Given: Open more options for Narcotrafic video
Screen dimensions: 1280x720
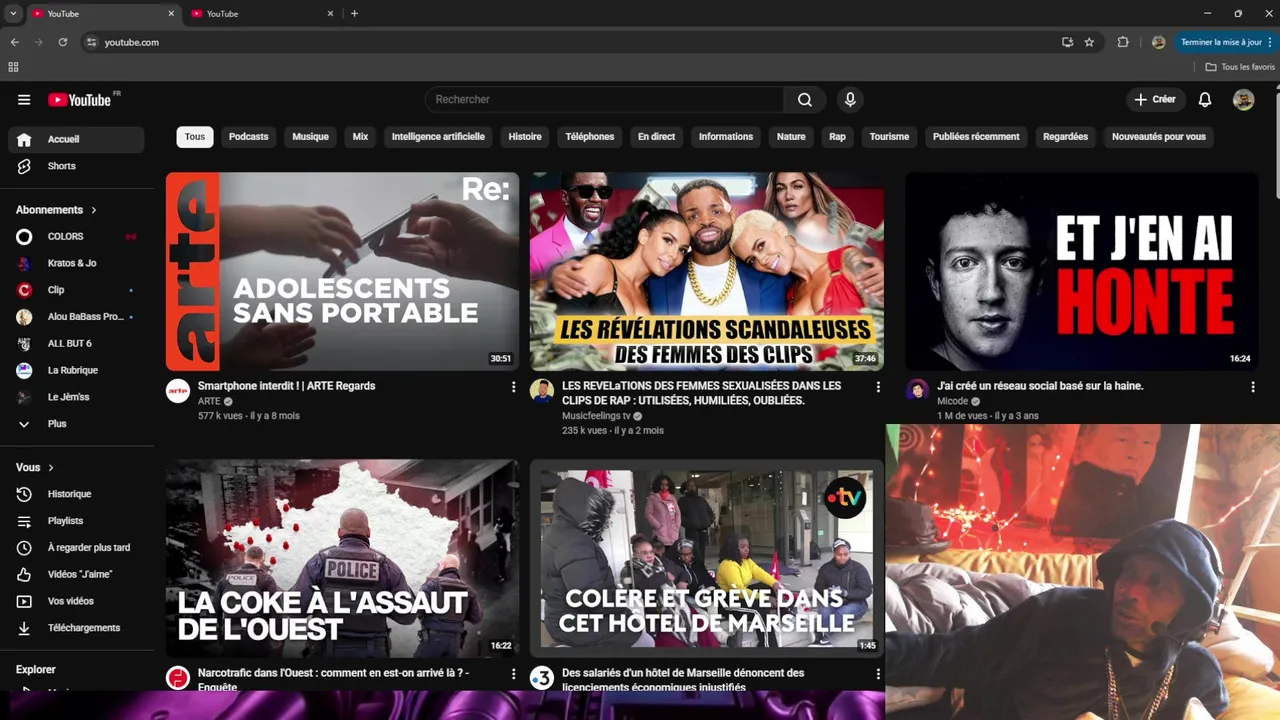Looking at the screenshot, I should (514, 674).
